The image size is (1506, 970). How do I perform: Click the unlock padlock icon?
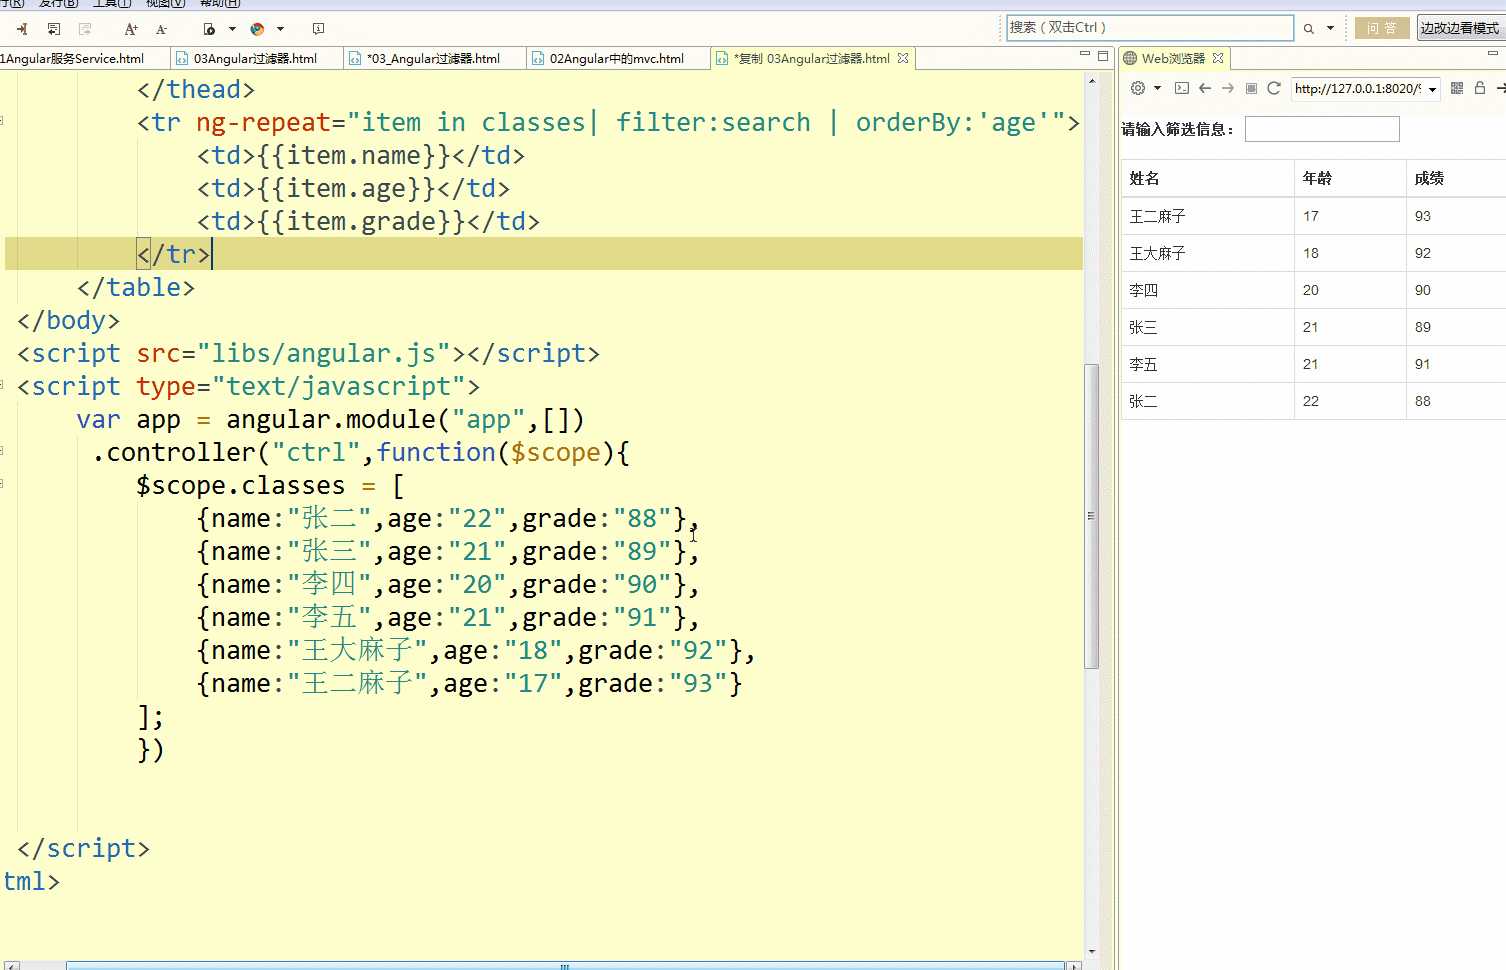[x=1480, y=88]
